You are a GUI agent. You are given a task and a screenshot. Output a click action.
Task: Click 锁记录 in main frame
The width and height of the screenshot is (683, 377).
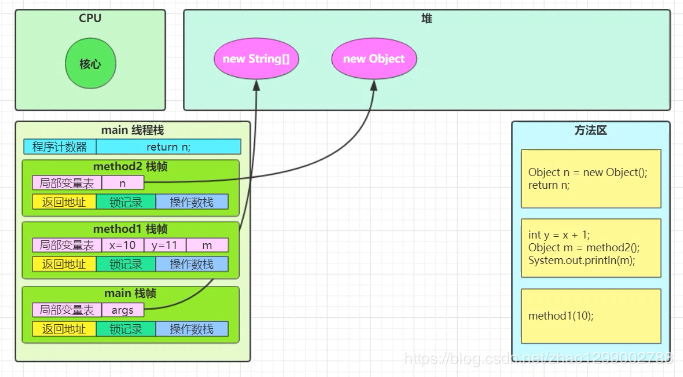(126, 329)
